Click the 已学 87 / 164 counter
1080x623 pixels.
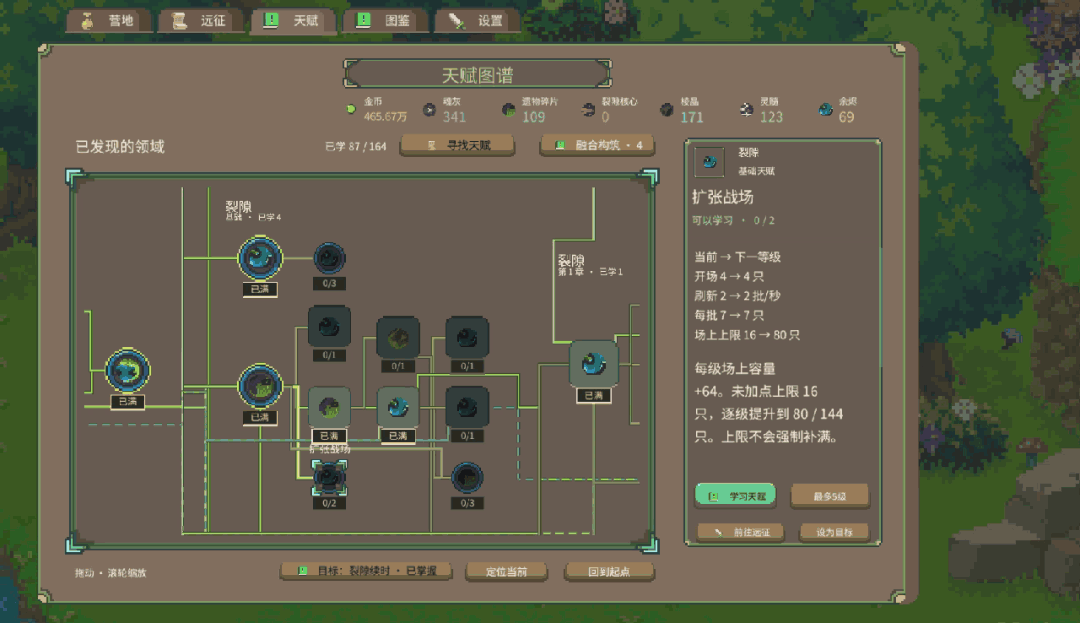pos(355,146)
